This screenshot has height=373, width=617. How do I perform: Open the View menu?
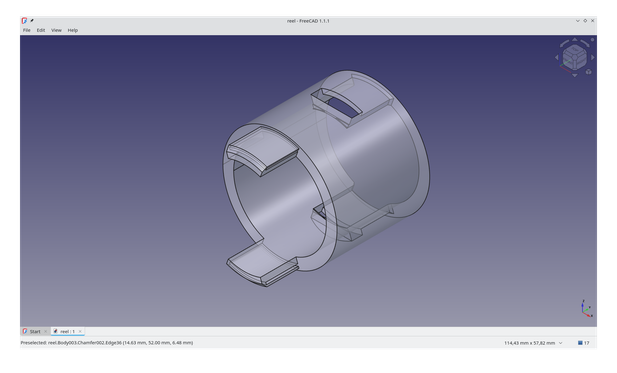(56, 30)
